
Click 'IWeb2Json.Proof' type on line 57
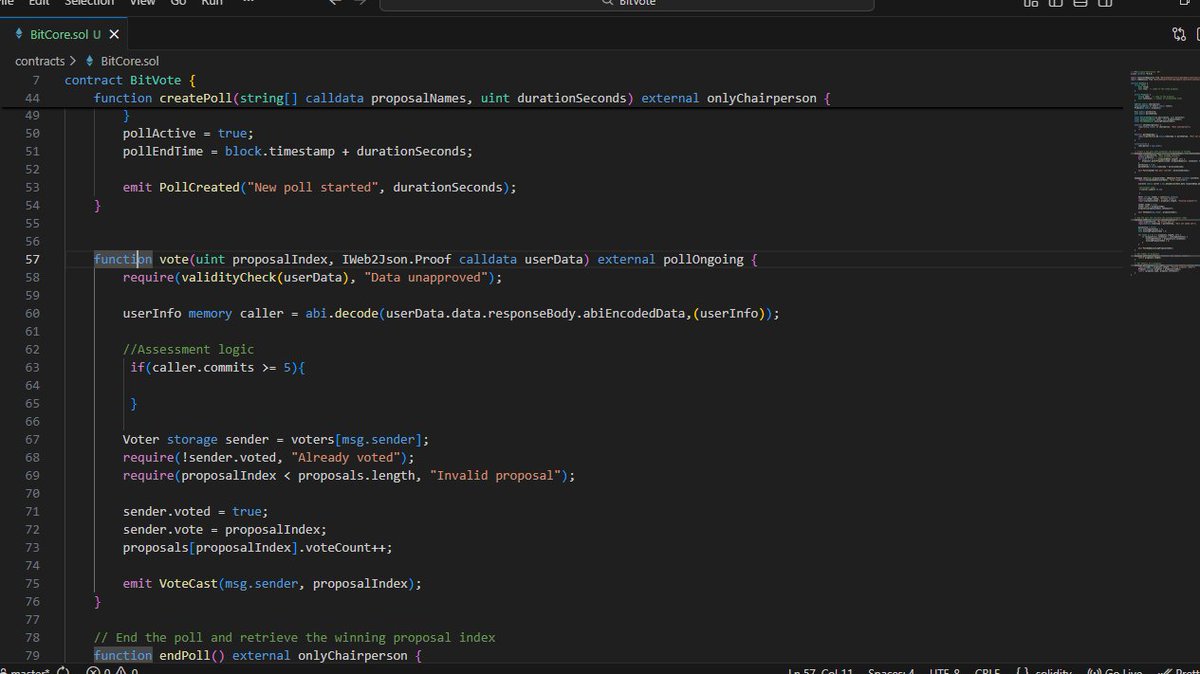coord(396,259)
